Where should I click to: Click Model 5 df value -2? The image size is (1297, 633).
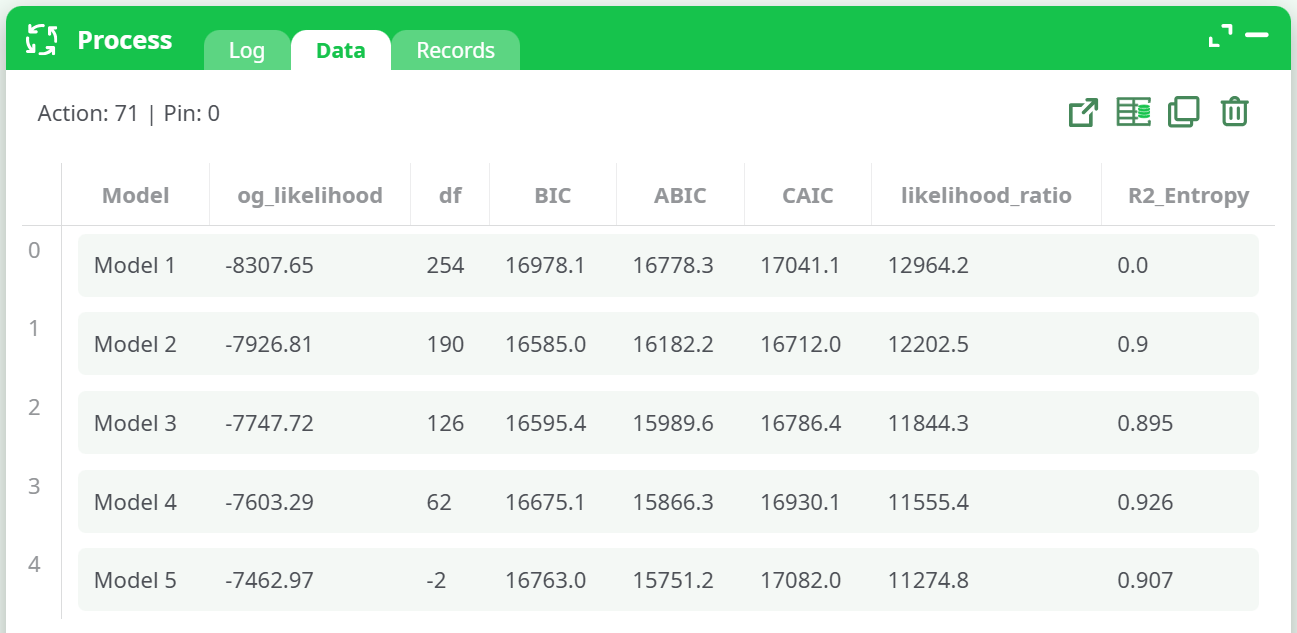click(436, 581)
